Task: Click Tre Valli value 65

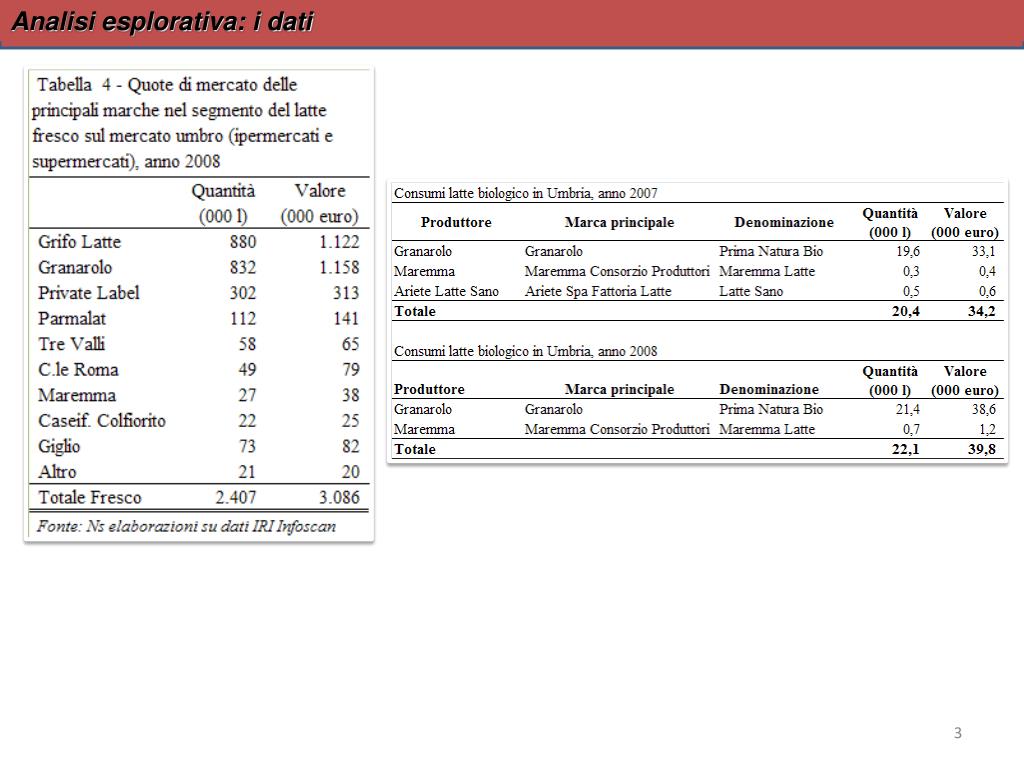Action: [351, 344]
